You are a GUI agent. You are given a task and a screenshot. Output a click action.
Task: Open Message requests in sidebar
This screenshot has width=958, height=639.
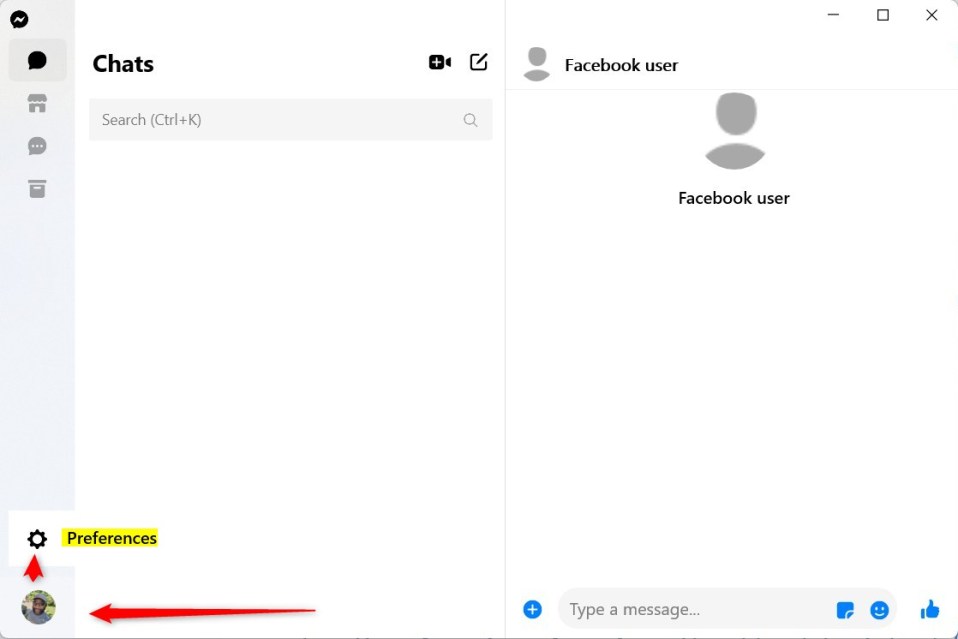click(x=37, y=146)
